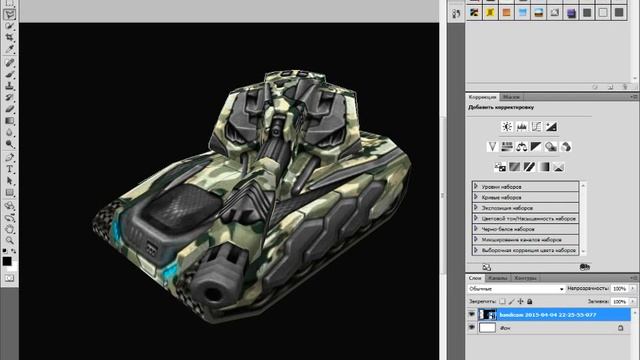Click the white background color swatch
The image size is (640, 360).
click(13, 268)
